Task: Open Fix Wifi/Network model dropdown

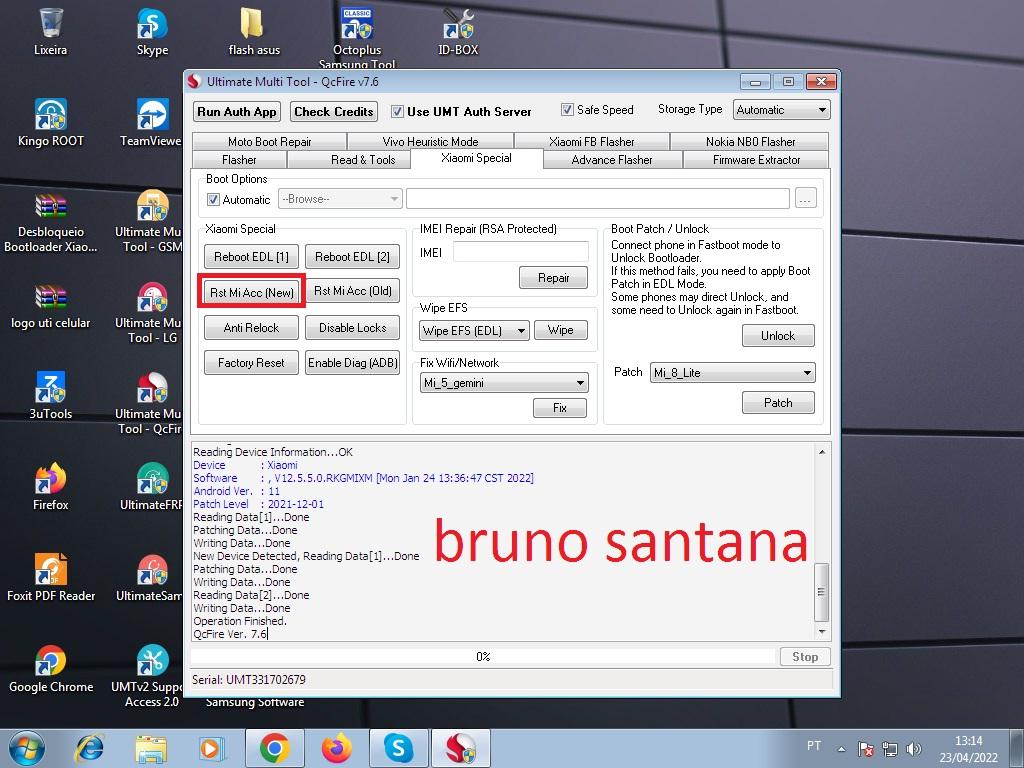Action: click(x=504, y=383)
